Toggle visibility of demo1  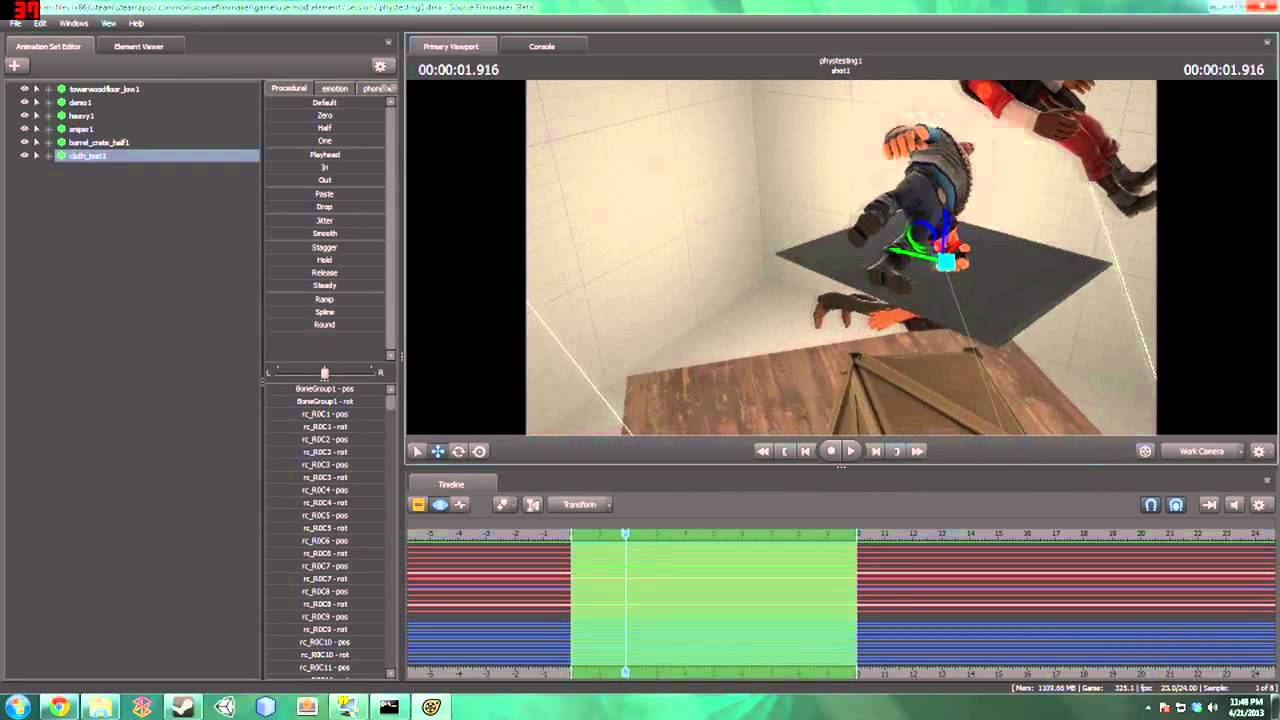point(24,102)
